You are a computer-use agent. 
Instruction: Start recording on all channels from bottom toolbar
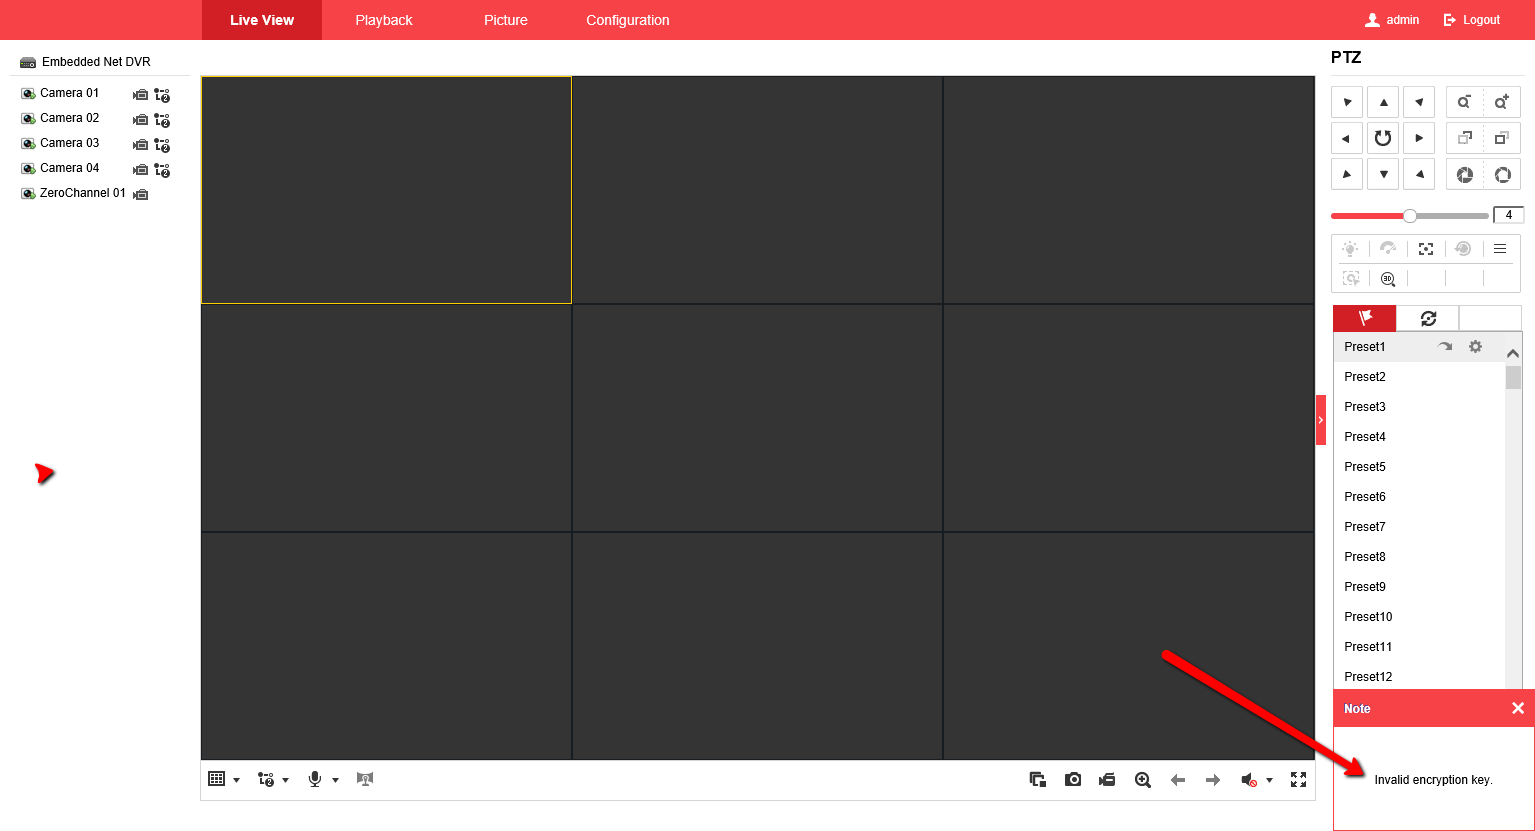click(x=1107, y=780)
